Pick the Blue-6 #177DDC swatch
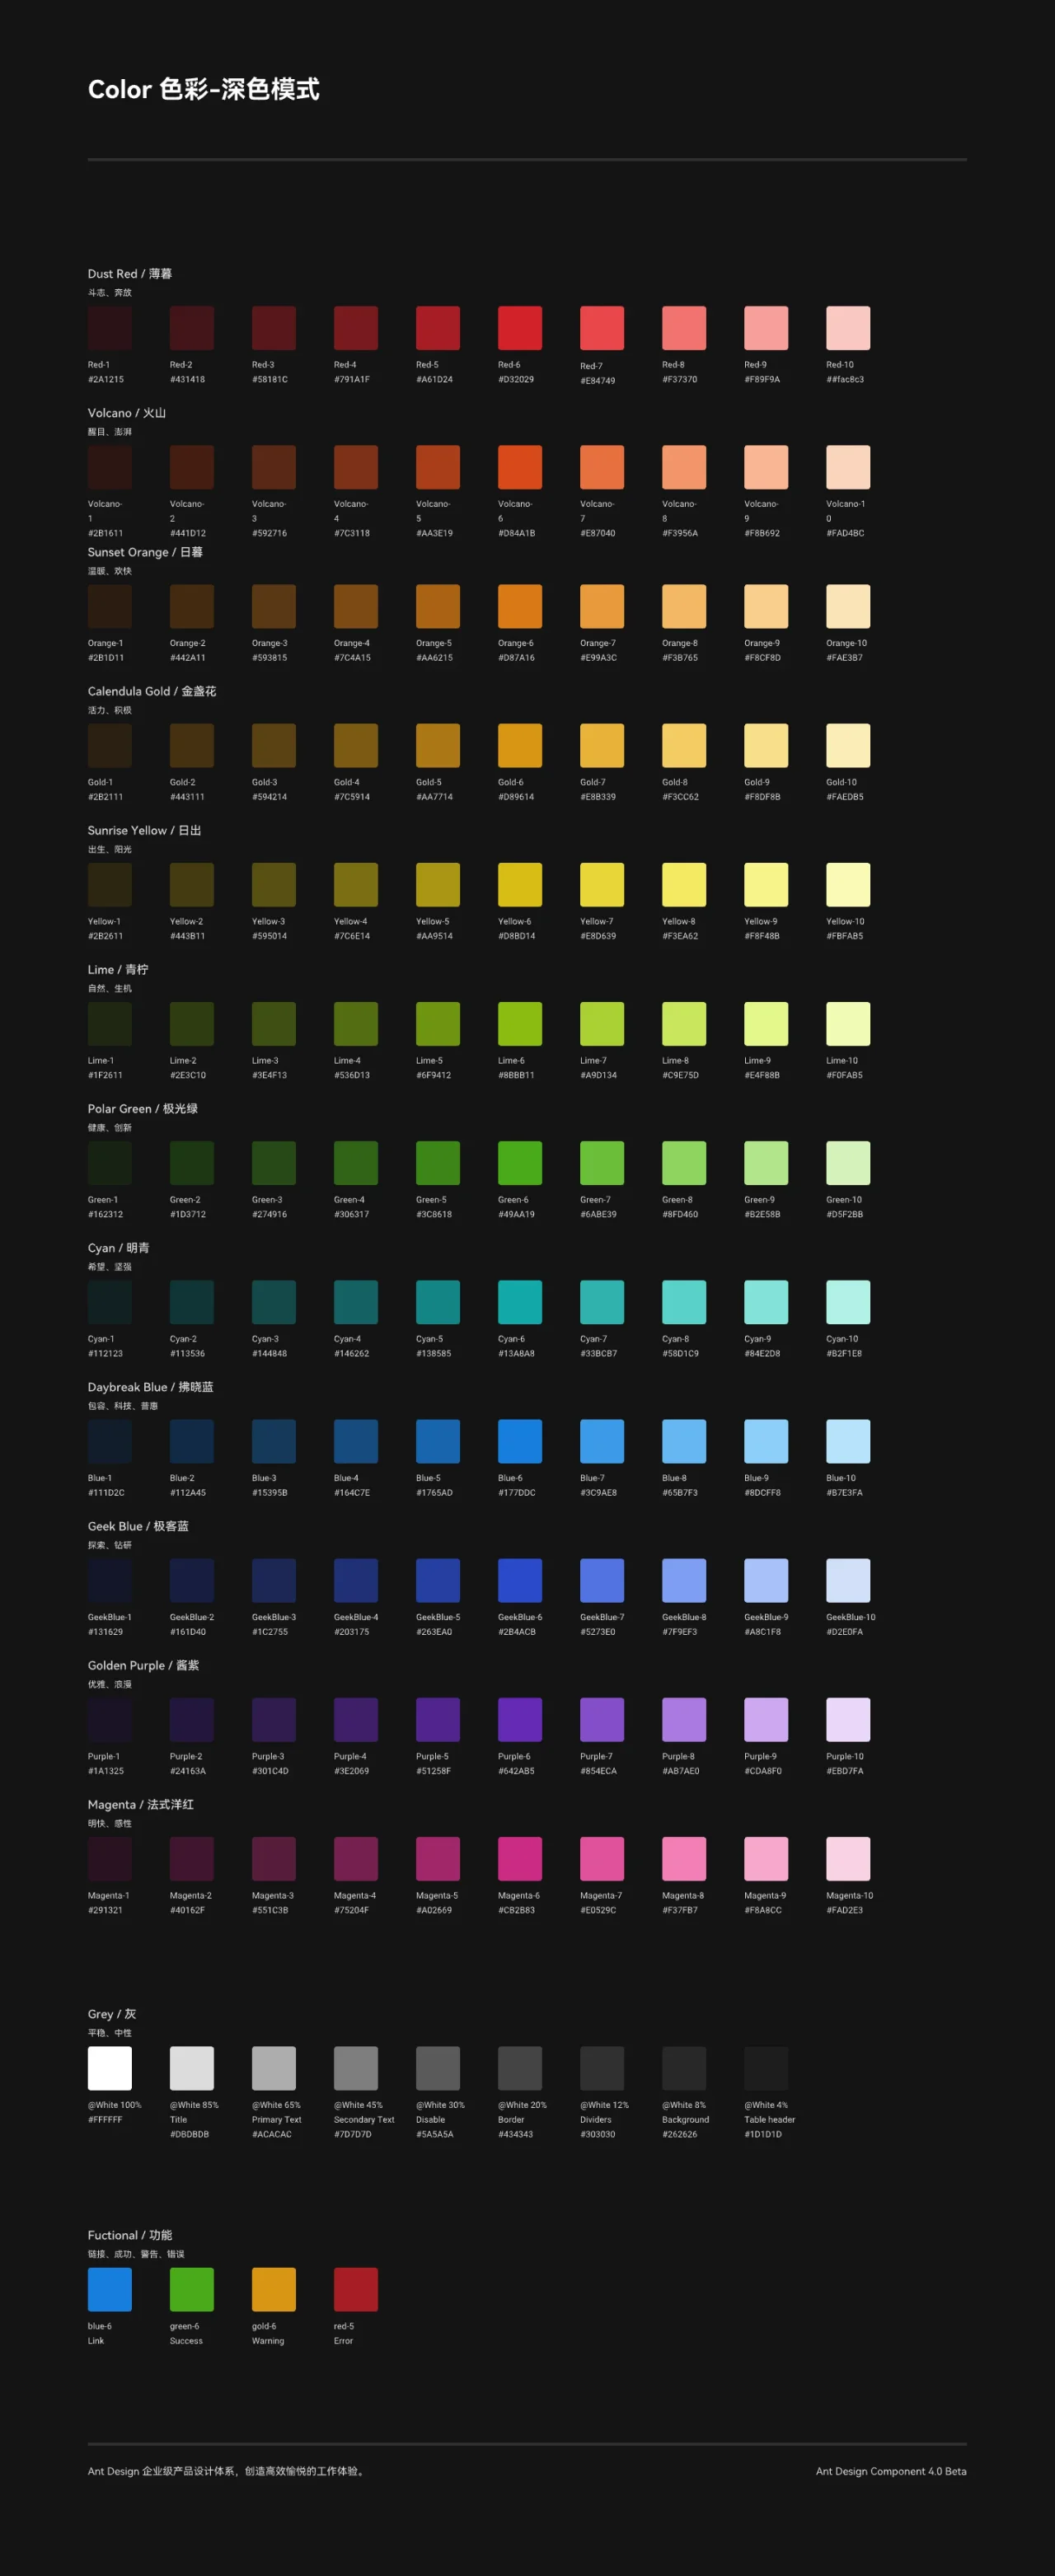This screenshot has width=1055, height=2576. coord(520,1440)
